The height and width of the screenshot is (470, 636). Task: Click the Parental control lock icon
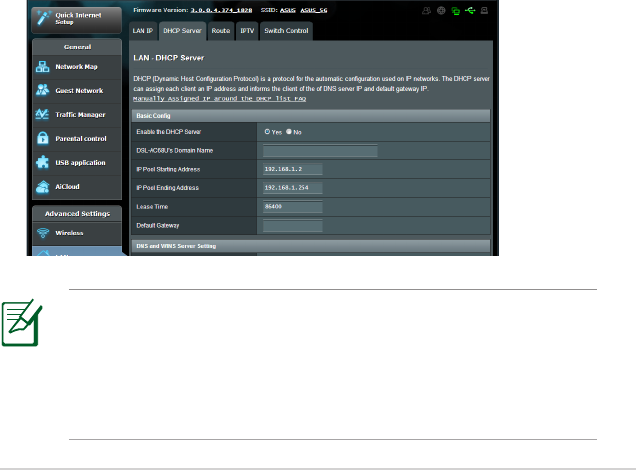(x=43, y=138)
